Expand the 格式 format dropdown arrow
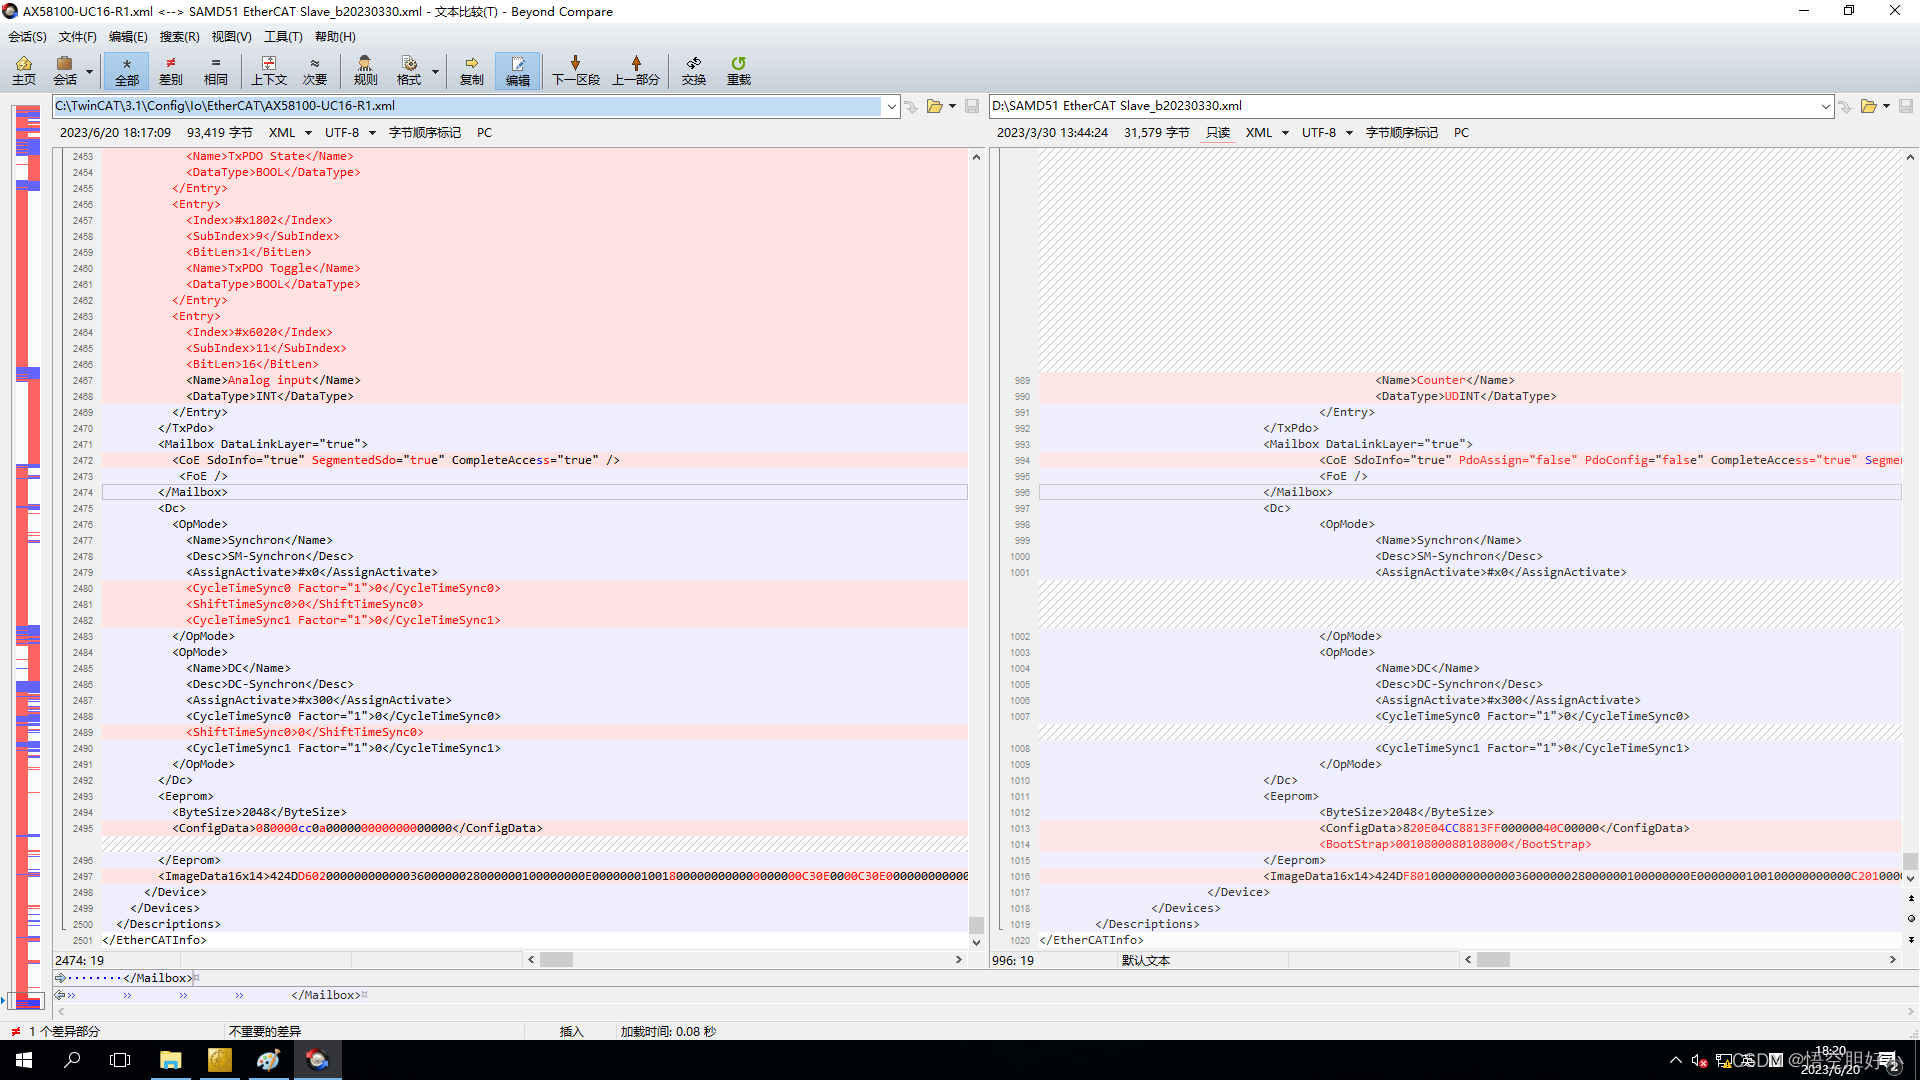The image size is (1920, 1080). click(435, 72)
